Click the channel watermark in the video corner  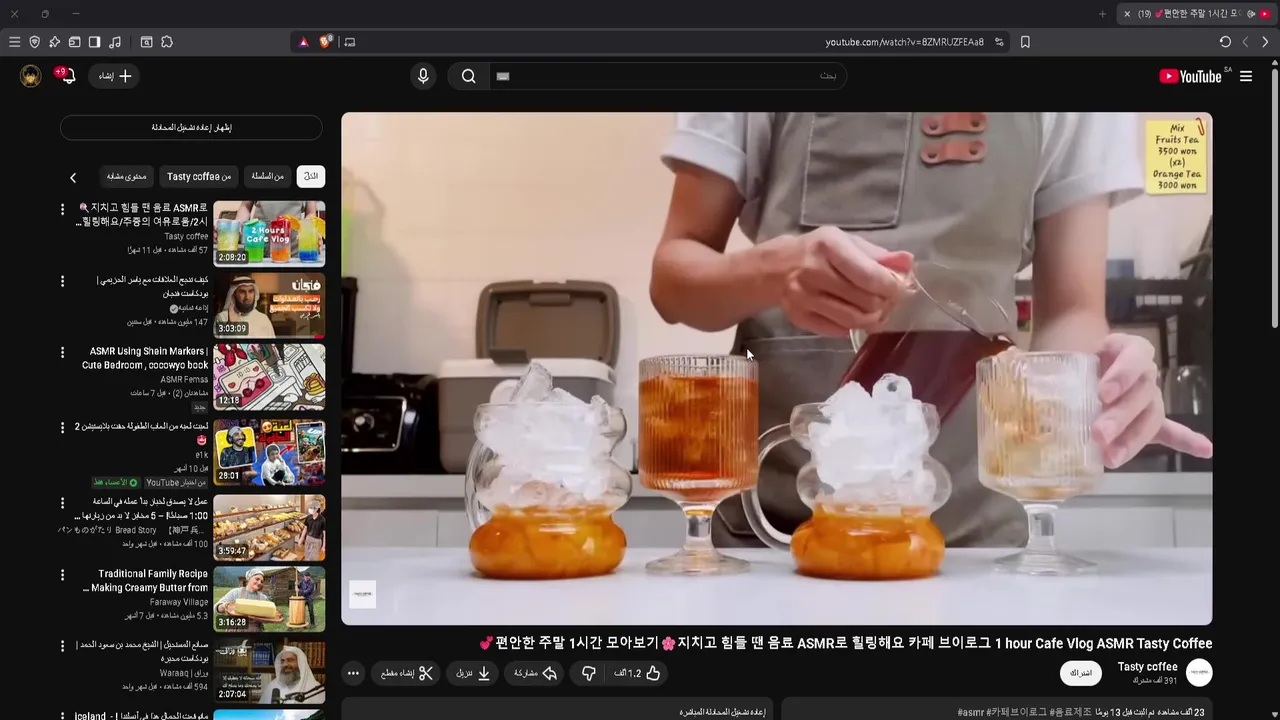[x=362, y=594]
